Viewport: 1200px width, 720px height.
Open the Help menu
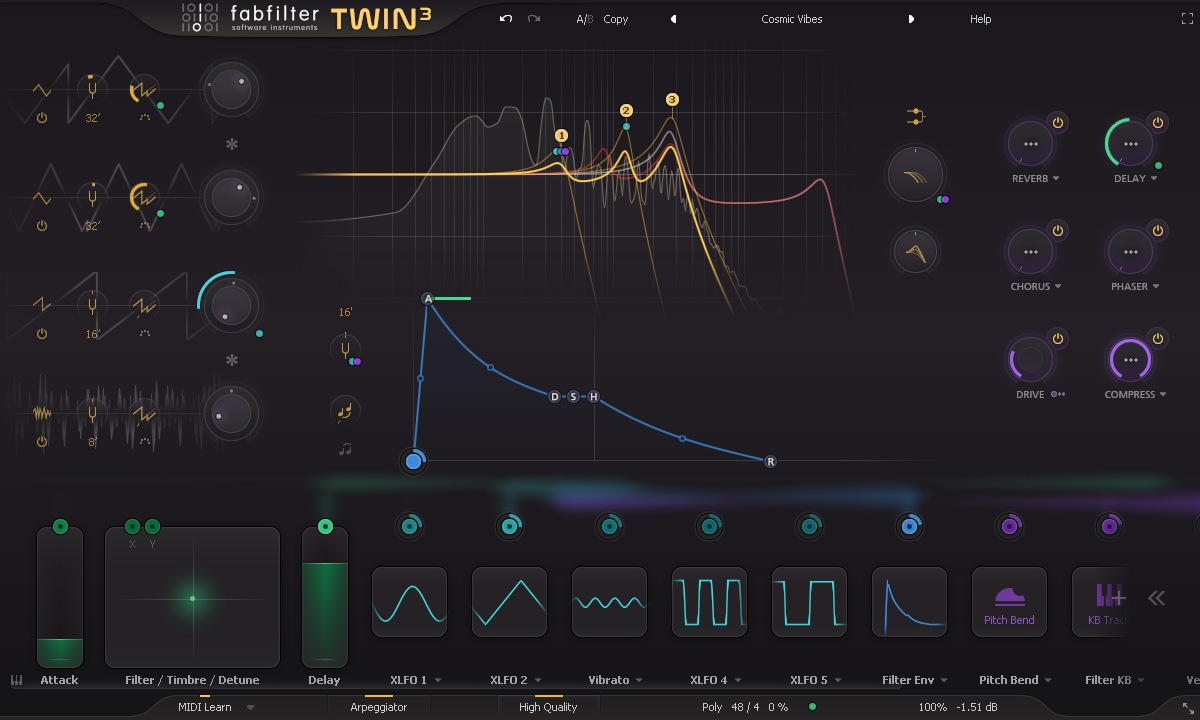[980, 19]
